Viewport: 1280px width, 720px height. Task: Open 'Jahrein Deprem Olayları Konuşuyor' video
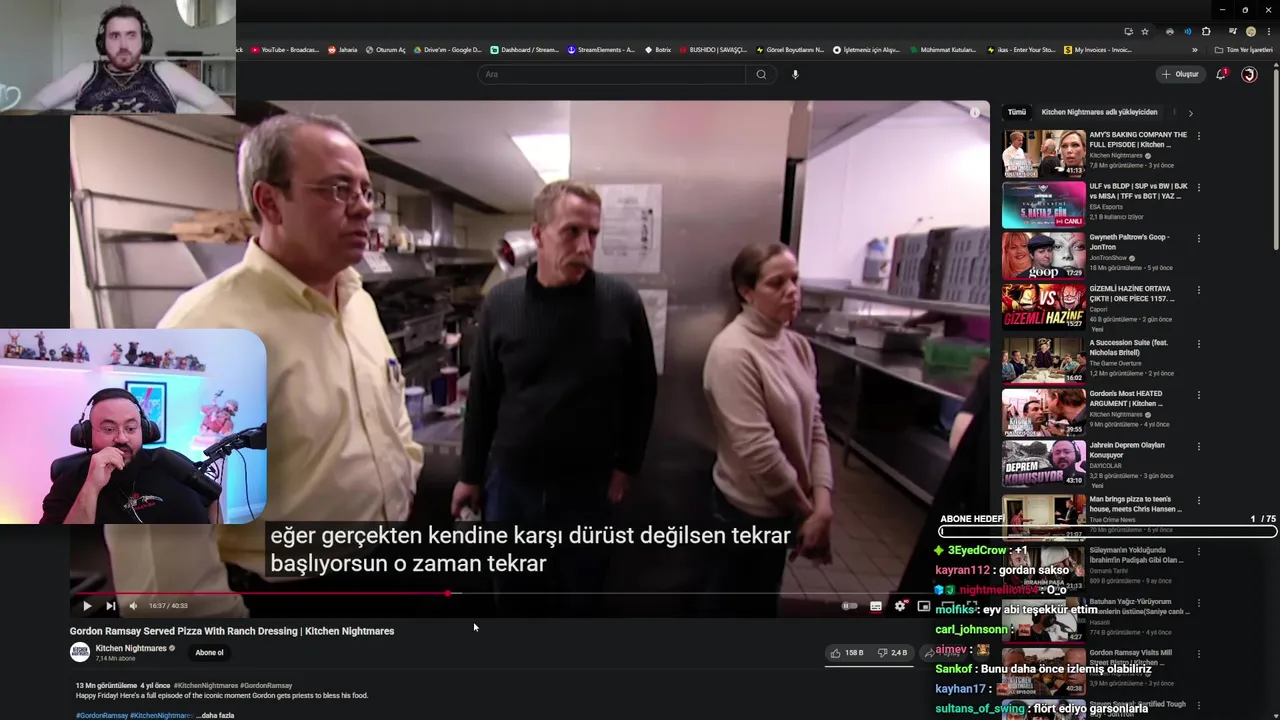pyautogui.click(x=1044, y=463)
